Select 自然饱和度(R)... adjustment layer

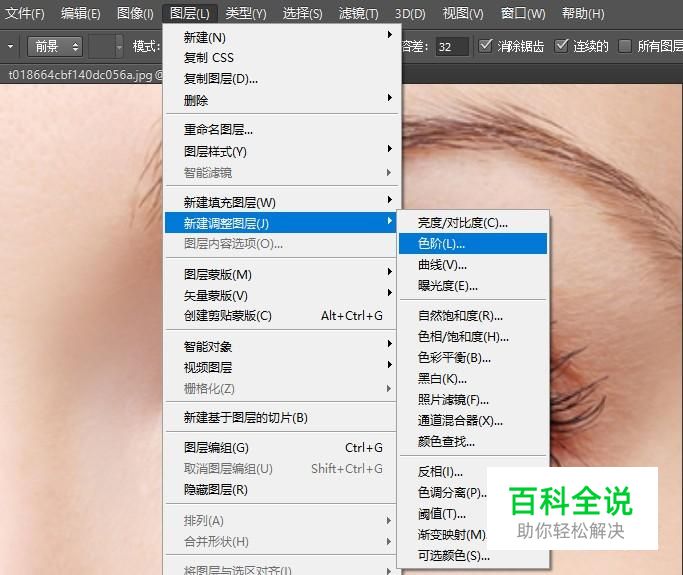(473, 315)
